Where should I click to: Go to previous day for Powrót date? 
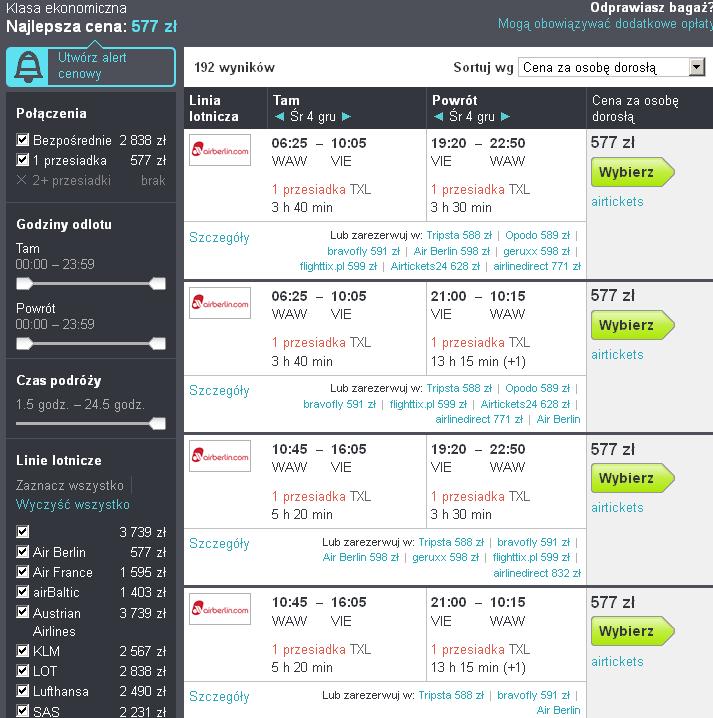(438, 116)
